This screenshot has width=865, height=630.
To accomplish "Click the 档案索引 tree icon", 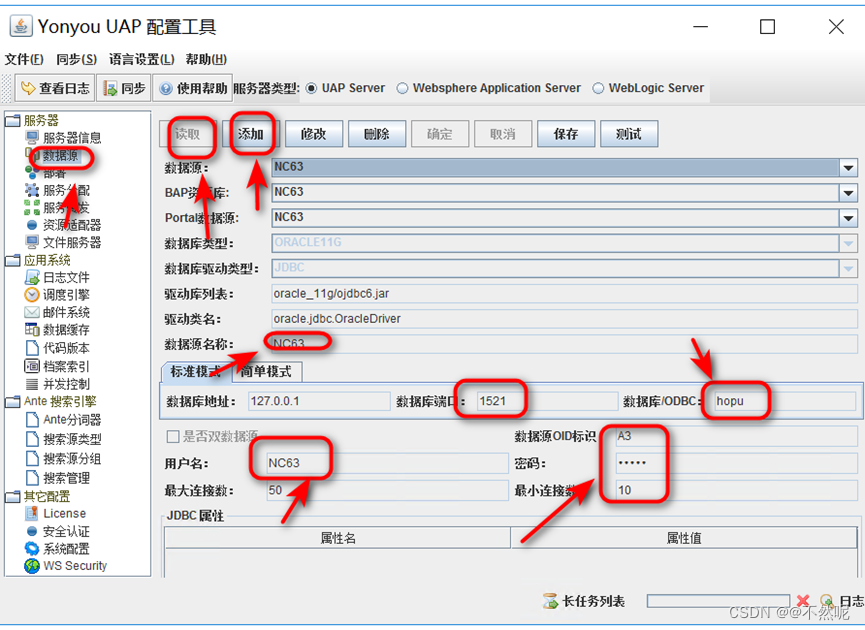I will [x=32, y=366].
